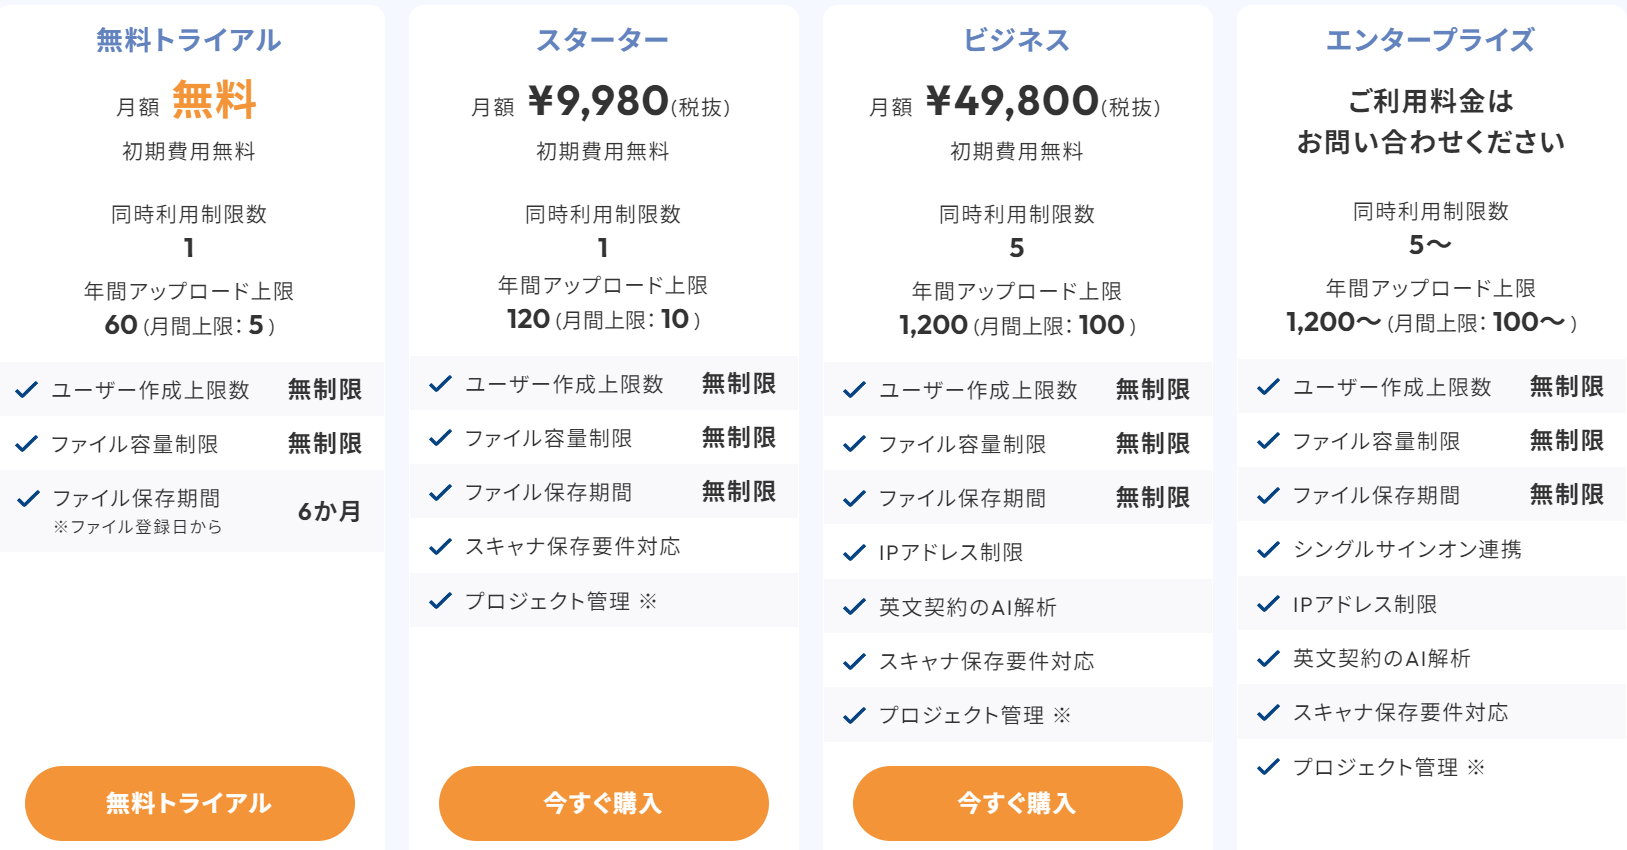The height and width of the screenshot is (850, 1627).
Task: Click checkmark beside Business IPアドレス制限
Action: coord(855,552)
